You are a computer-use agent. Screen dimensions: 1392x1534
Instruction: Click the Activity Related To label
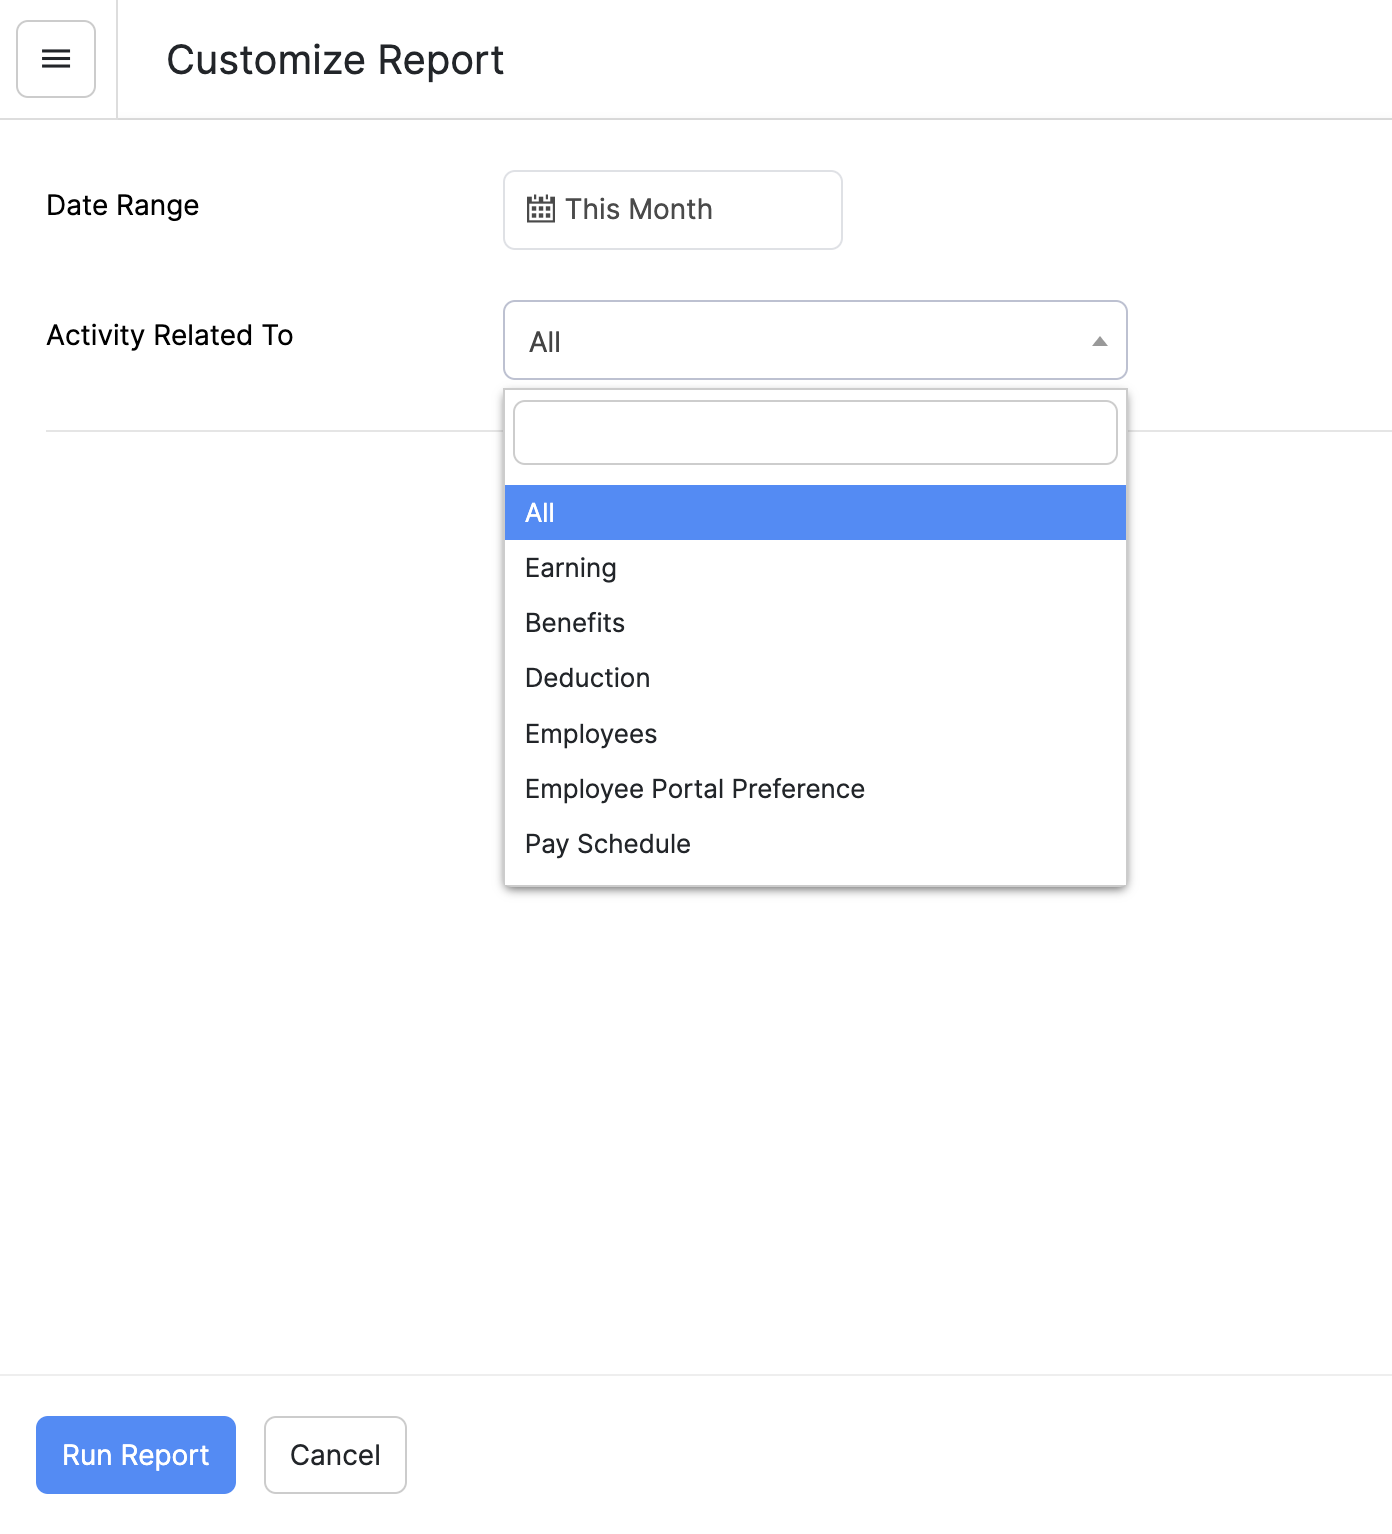(x=170, y=335)
